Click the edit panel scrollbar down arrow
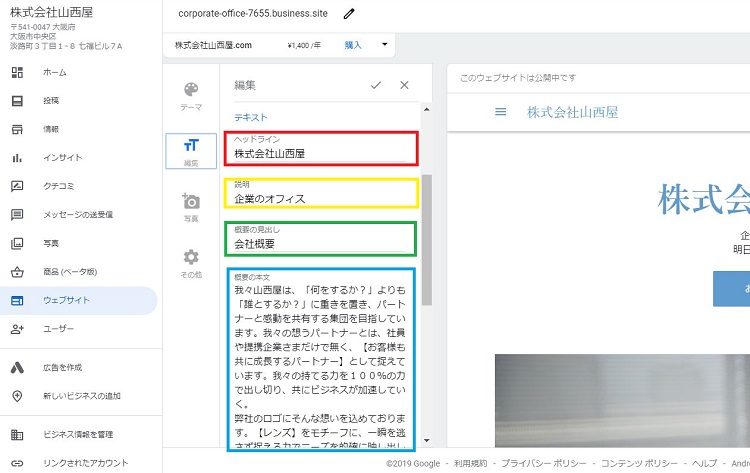 pos(427,440)
